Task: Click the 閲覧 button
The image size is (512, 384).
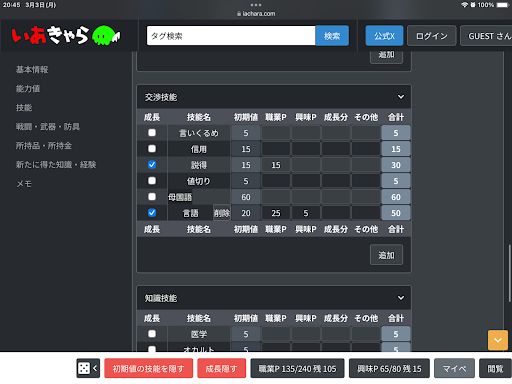Action: coord(495,368)
